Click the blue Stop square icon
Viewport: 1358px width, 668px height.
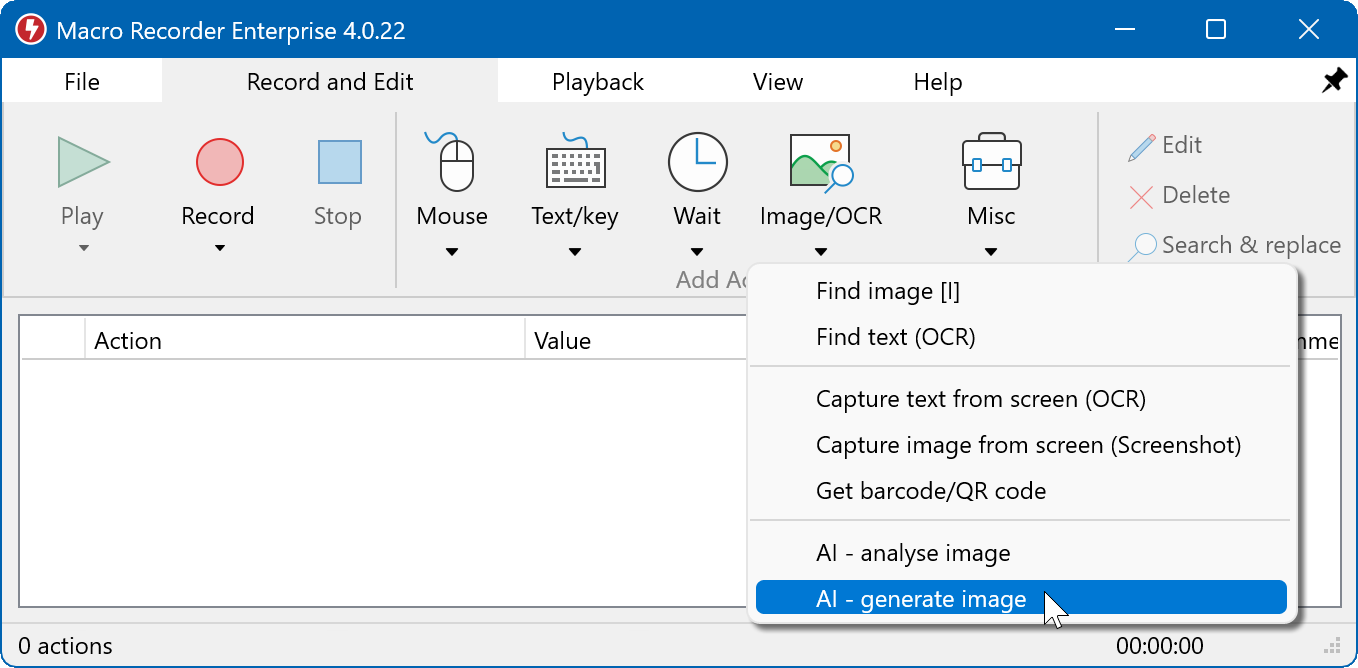coord(340,162)
